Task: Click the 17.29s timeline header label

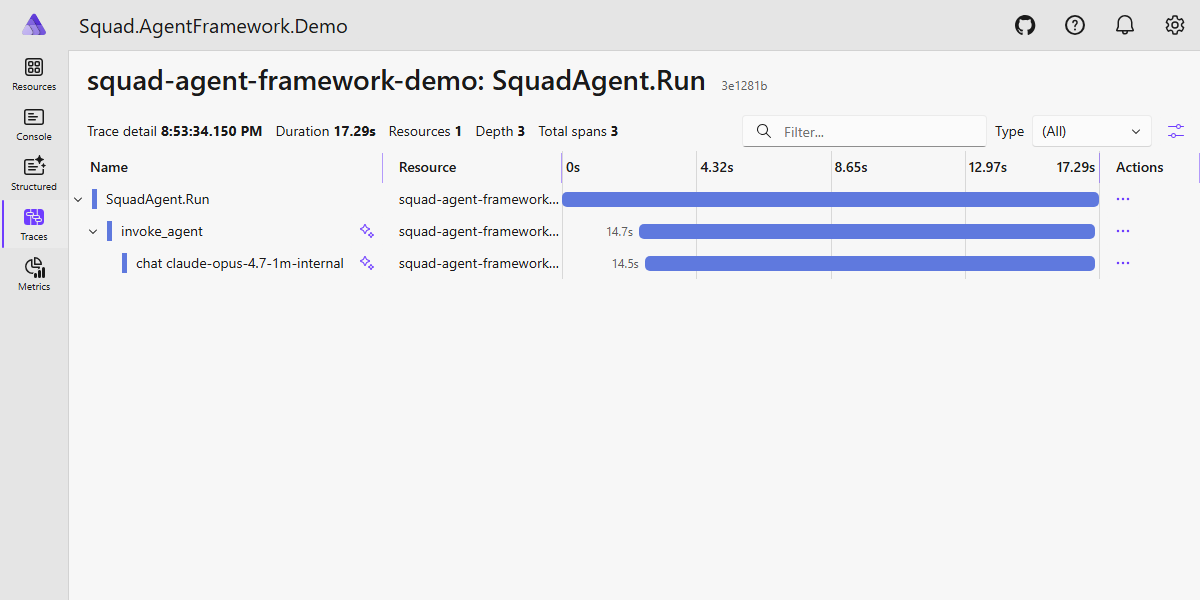Action: [1076, 167]
